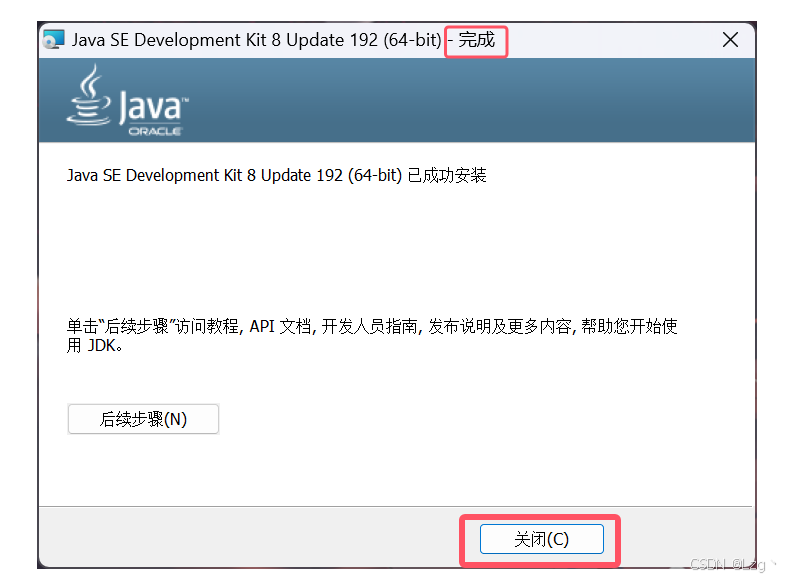The height and width of the screenshot is (578, 786).
Task: Open 后续步骤(N) next steps button
Action: pyautogui.click(x=143, y=419)
